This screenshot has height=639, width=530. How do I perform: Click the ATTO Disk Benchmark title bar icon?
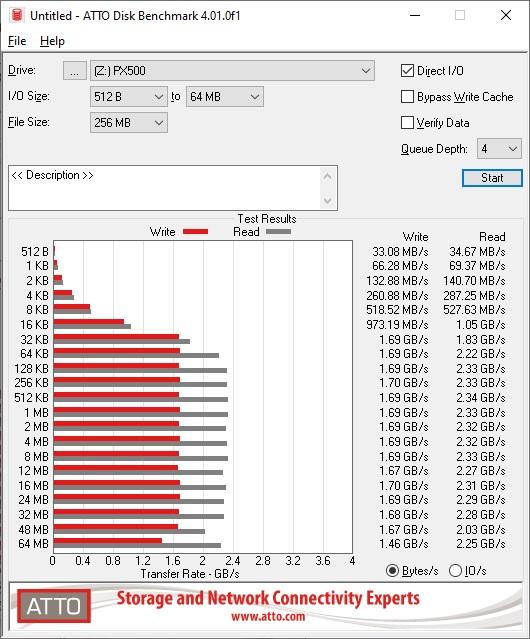(x=17, y=15)
